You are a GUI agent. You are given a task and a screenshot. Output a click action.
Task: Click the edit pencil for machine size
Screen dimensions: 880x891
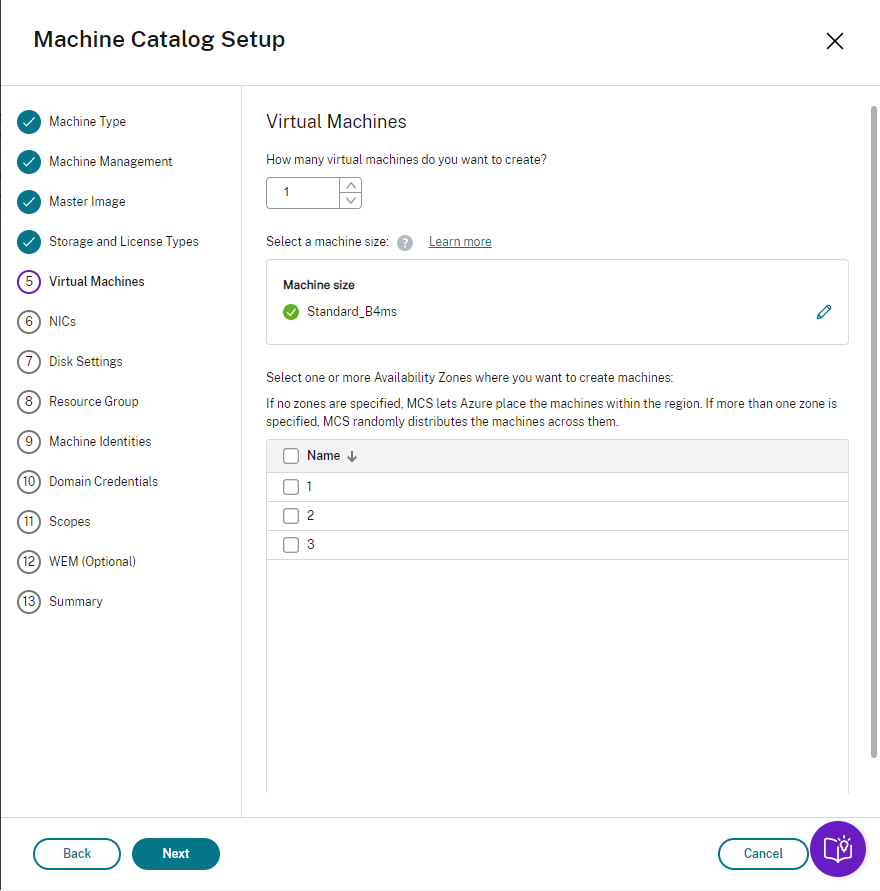point(824,312)
